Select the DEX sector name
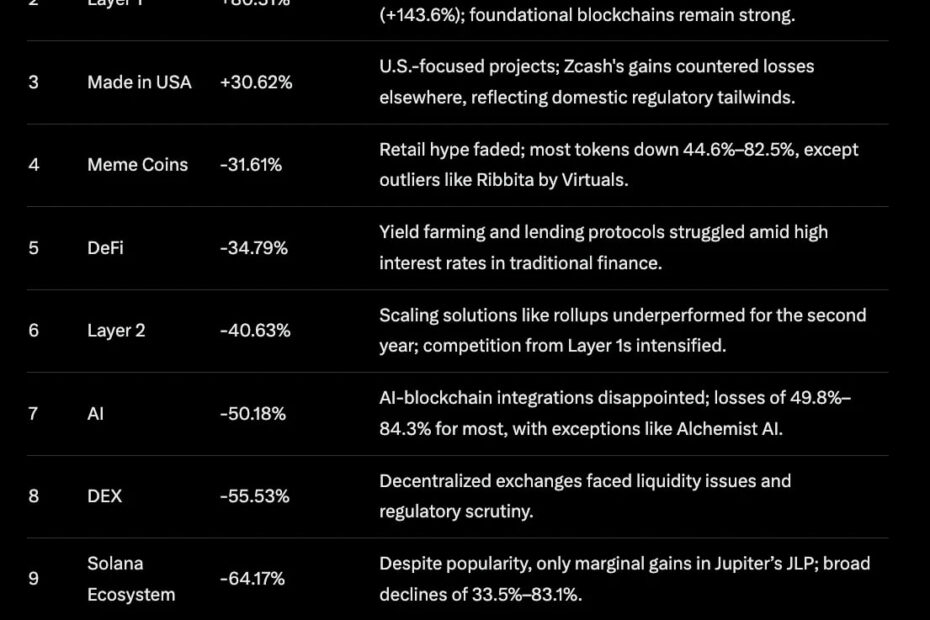The image size is (930, 620). click(x=104, y=495)
